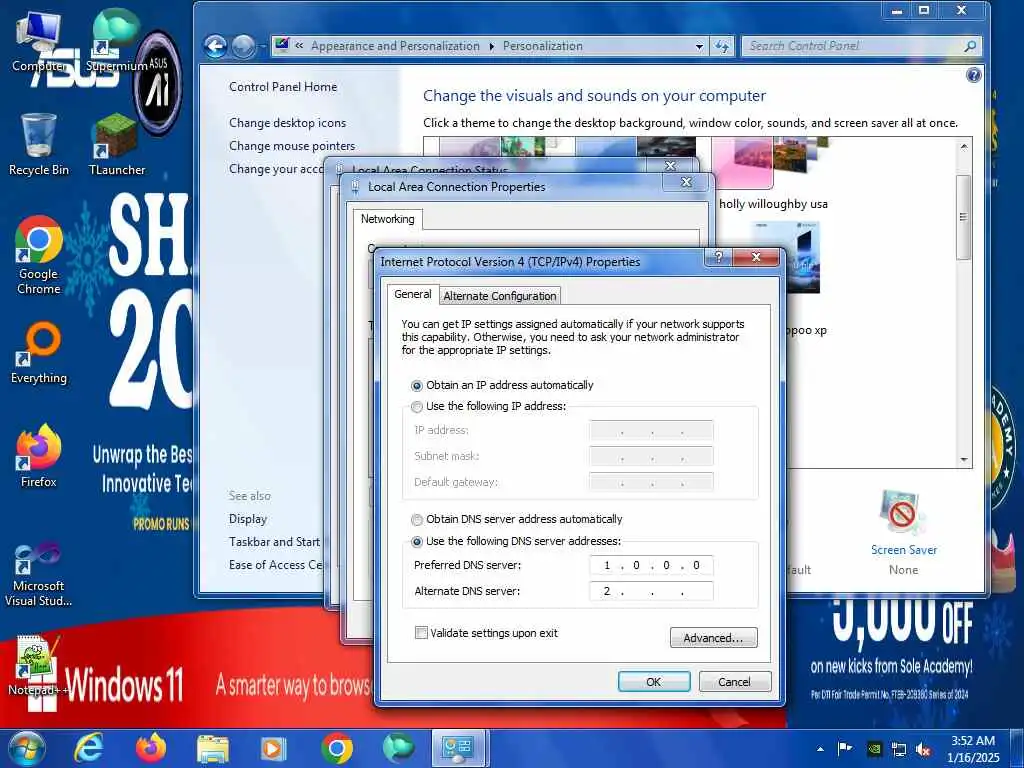
Task: Click the themes list scroll-down arrow
Action: click(964, 460)
